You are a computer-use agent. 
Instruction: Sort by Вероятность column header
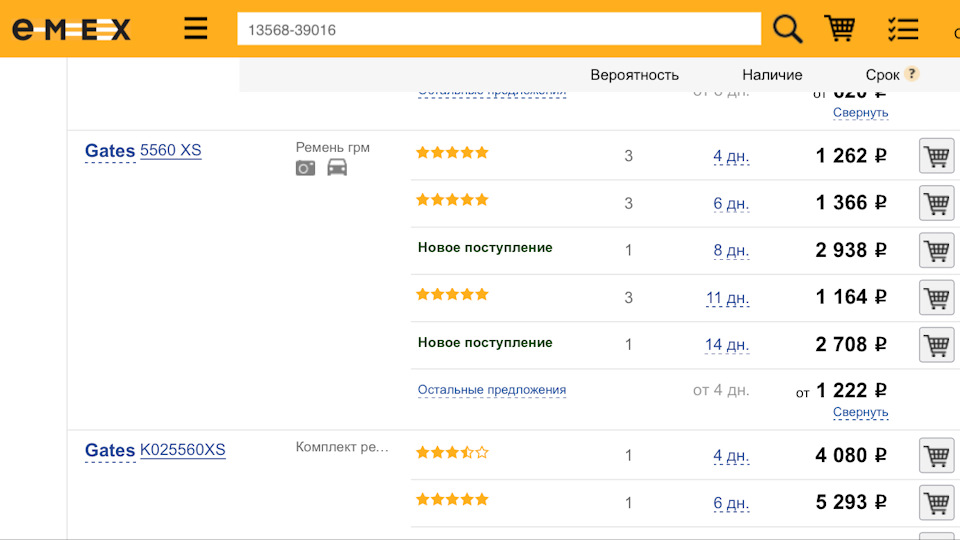point(634,75)
